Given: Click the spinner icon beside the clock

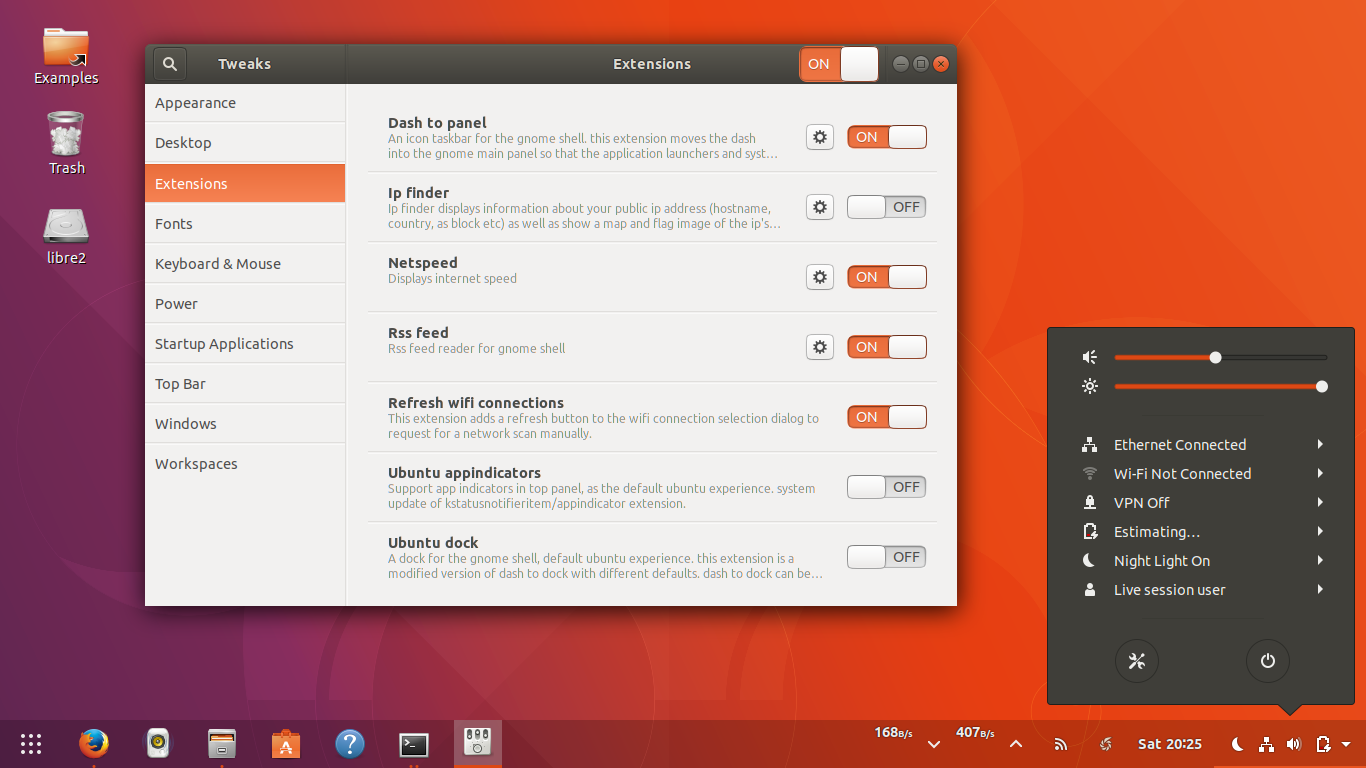Looking at the screenshot, I should pyautogui.click(x=1106, y=744).
